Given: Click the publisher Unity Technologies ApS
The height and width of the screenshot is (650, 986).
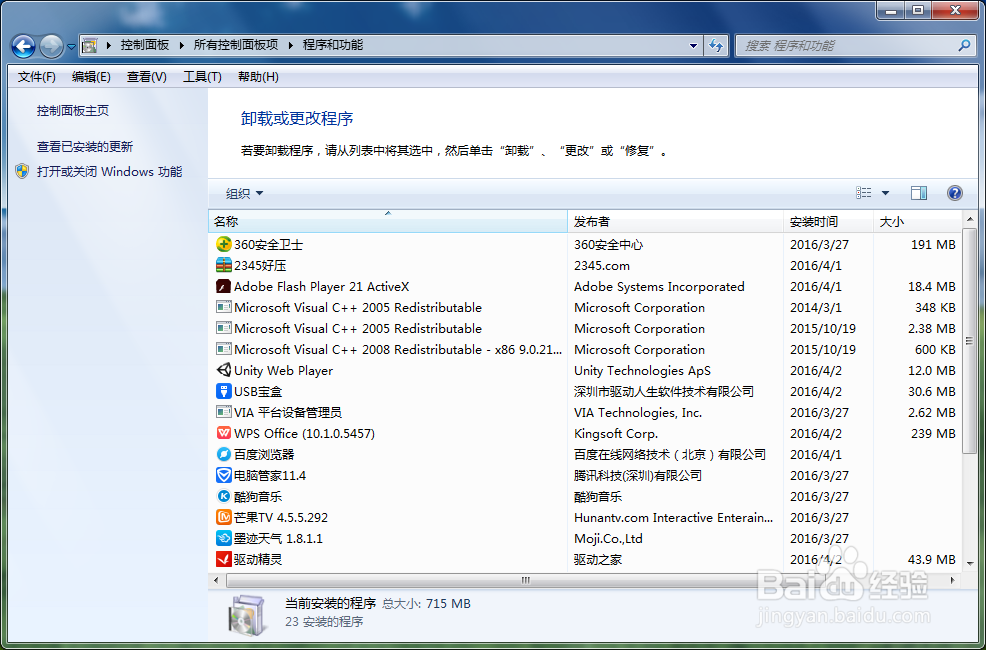Looking at the screenshot, I should coord(642,371).
